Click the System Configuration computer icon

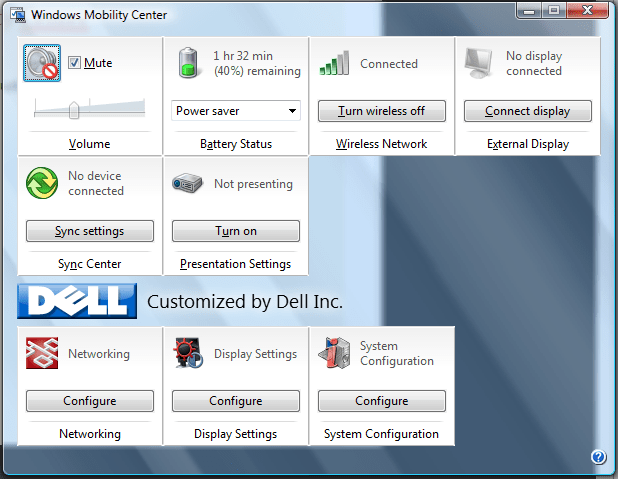point(334,354)
